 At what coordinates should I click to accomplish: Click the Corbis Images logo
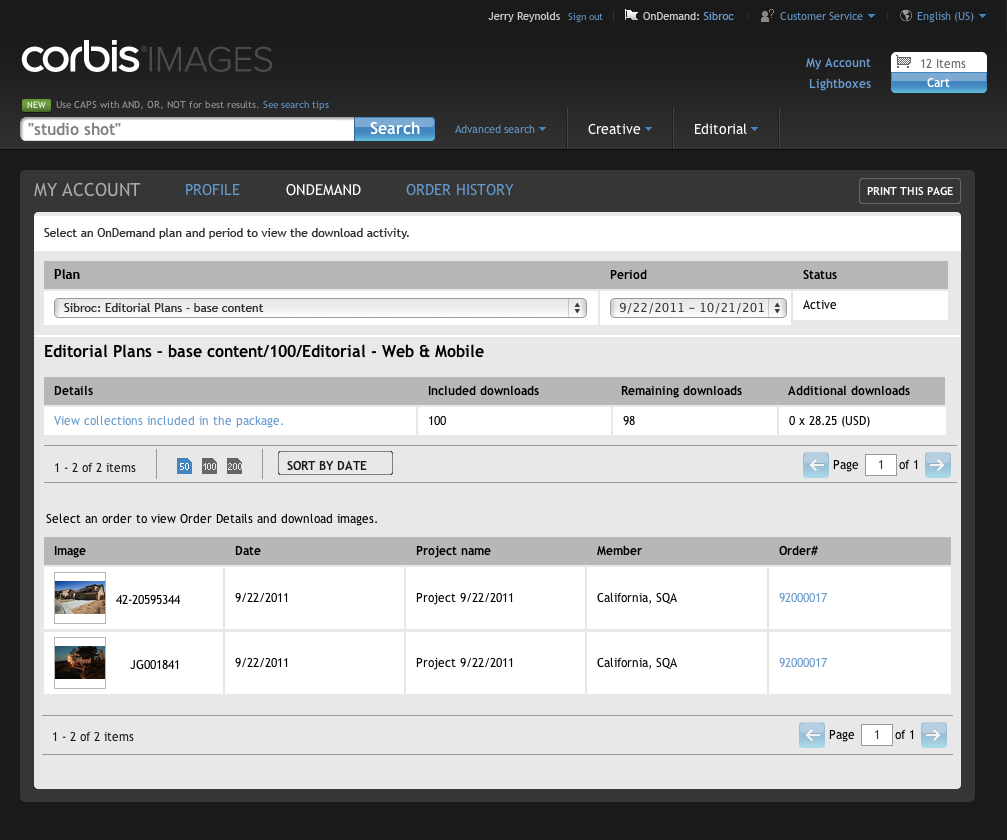click(x=147, y=58)
